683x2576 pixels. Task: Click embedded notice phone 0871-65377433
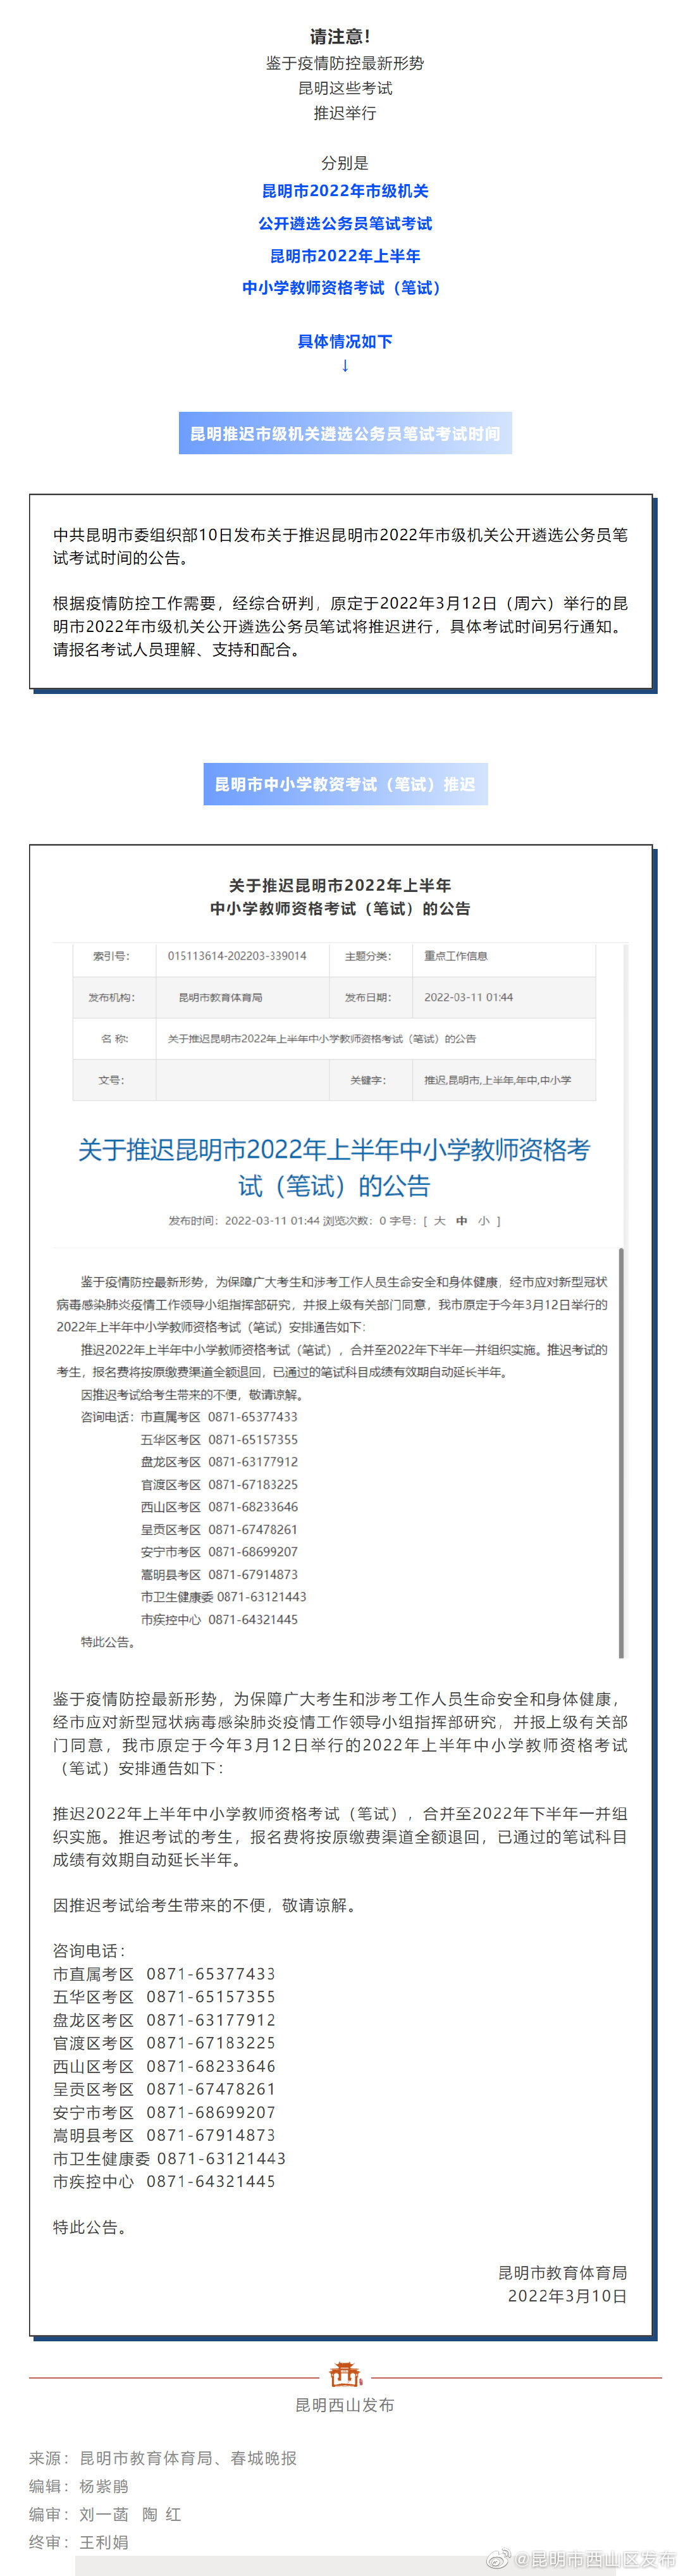pyautogui.click(x=253, y=1417)
